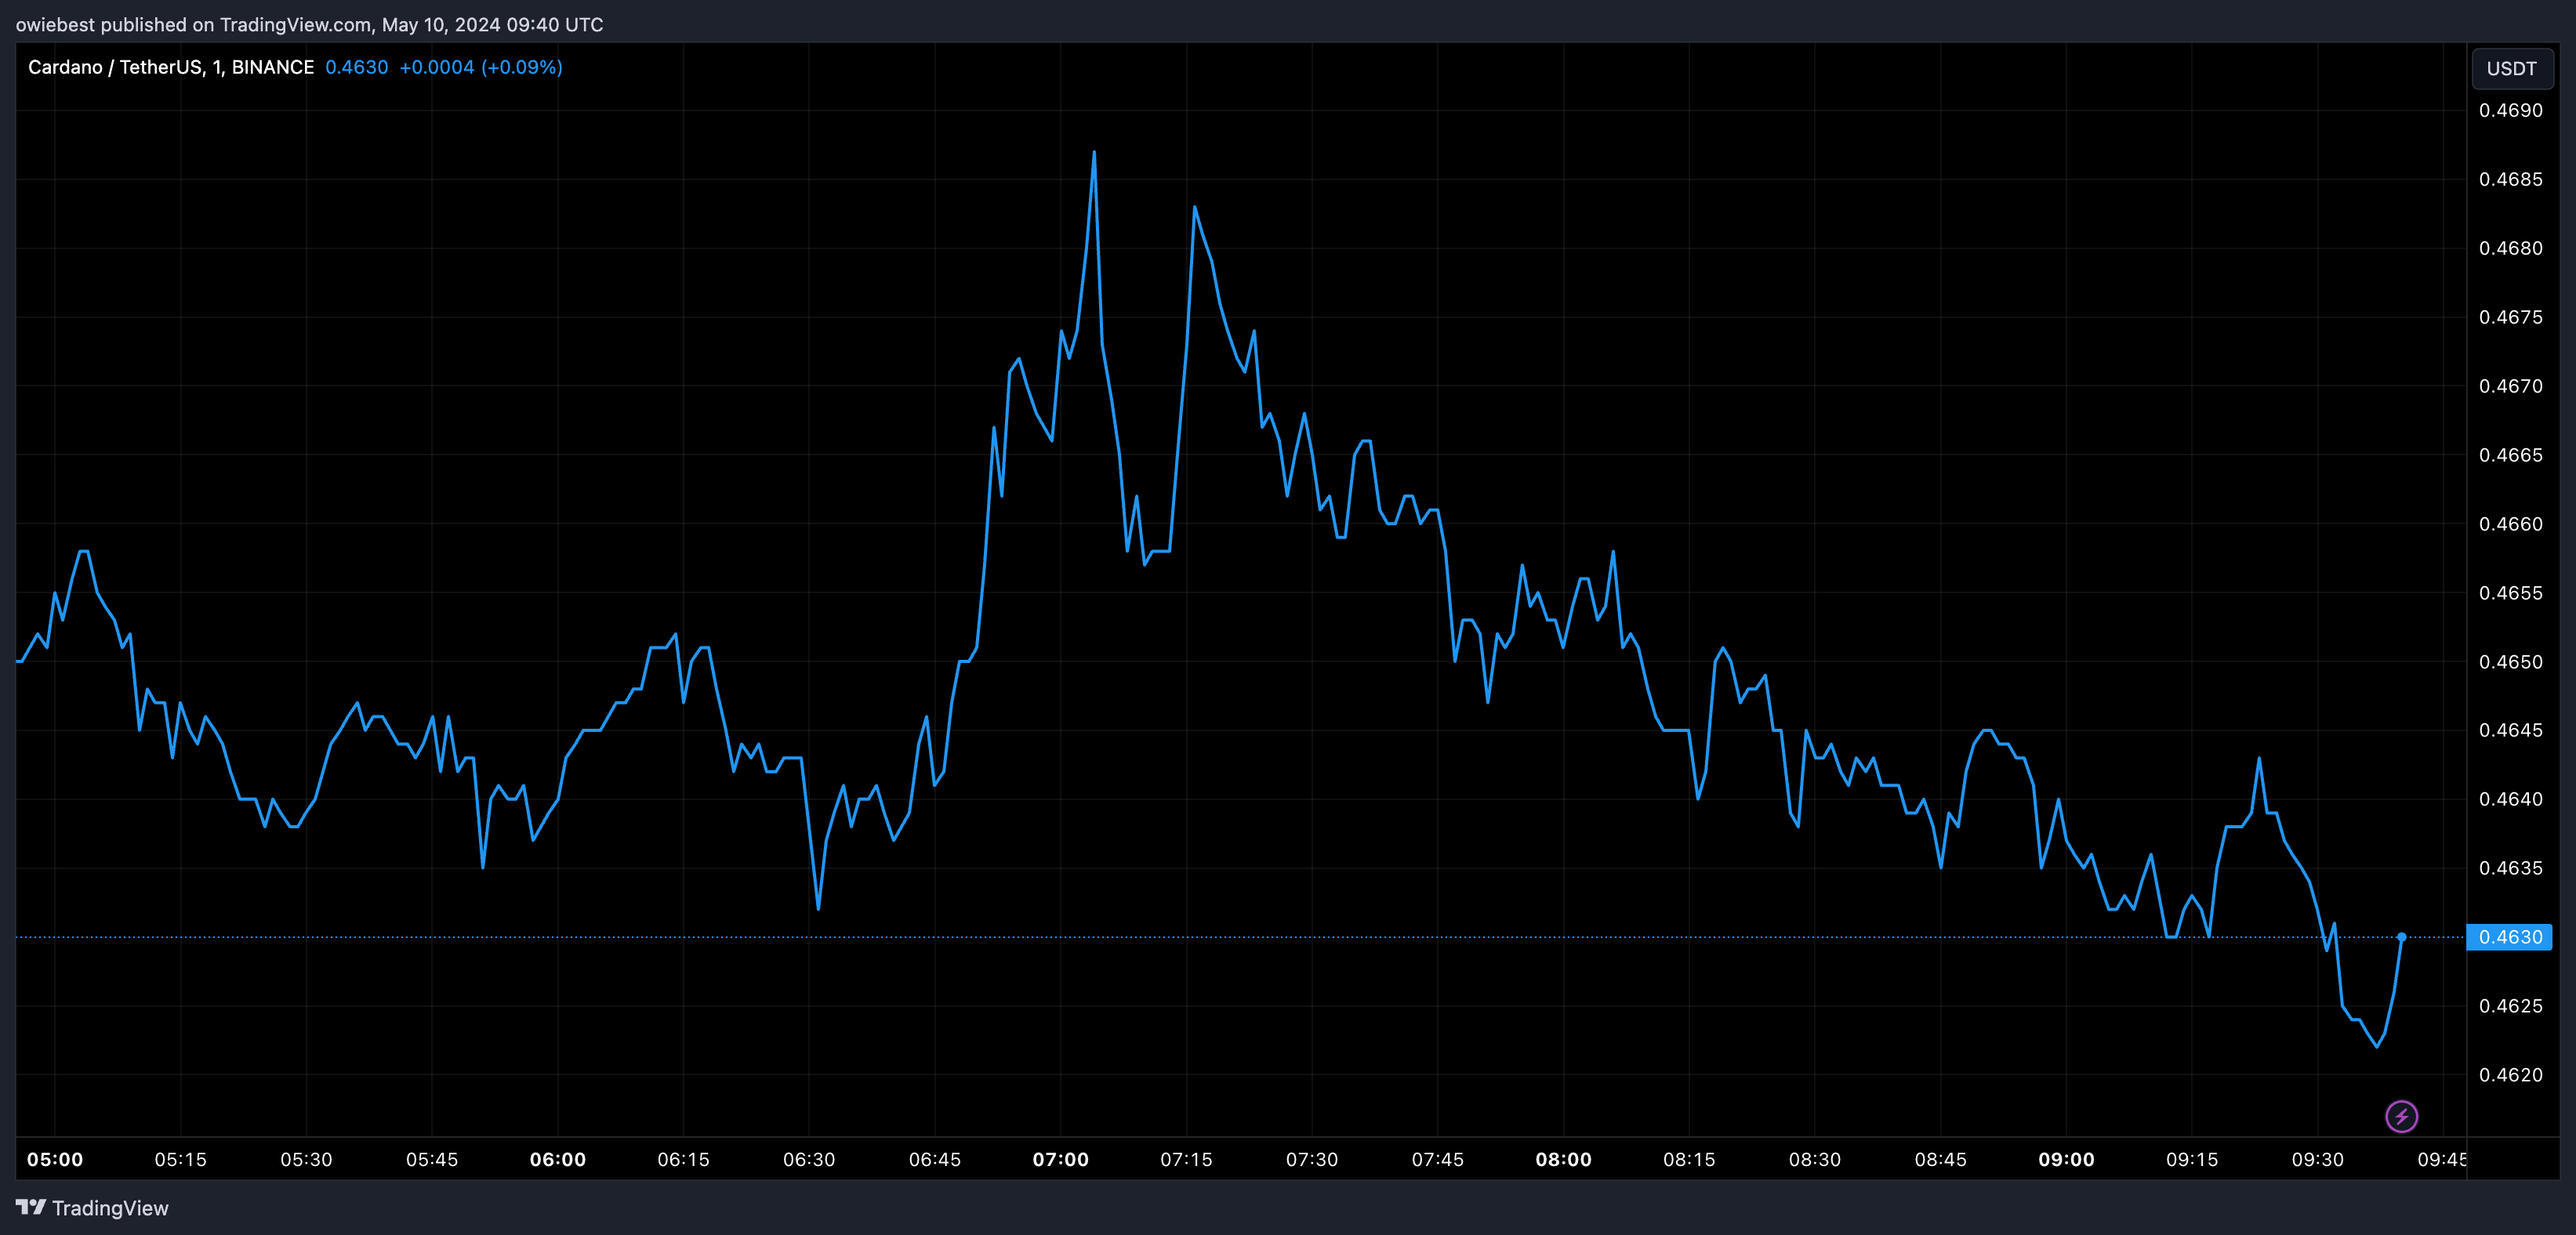2576x1235 pixels.
Task: Click the TradingView logo icon
Action: coord(30,1207)
